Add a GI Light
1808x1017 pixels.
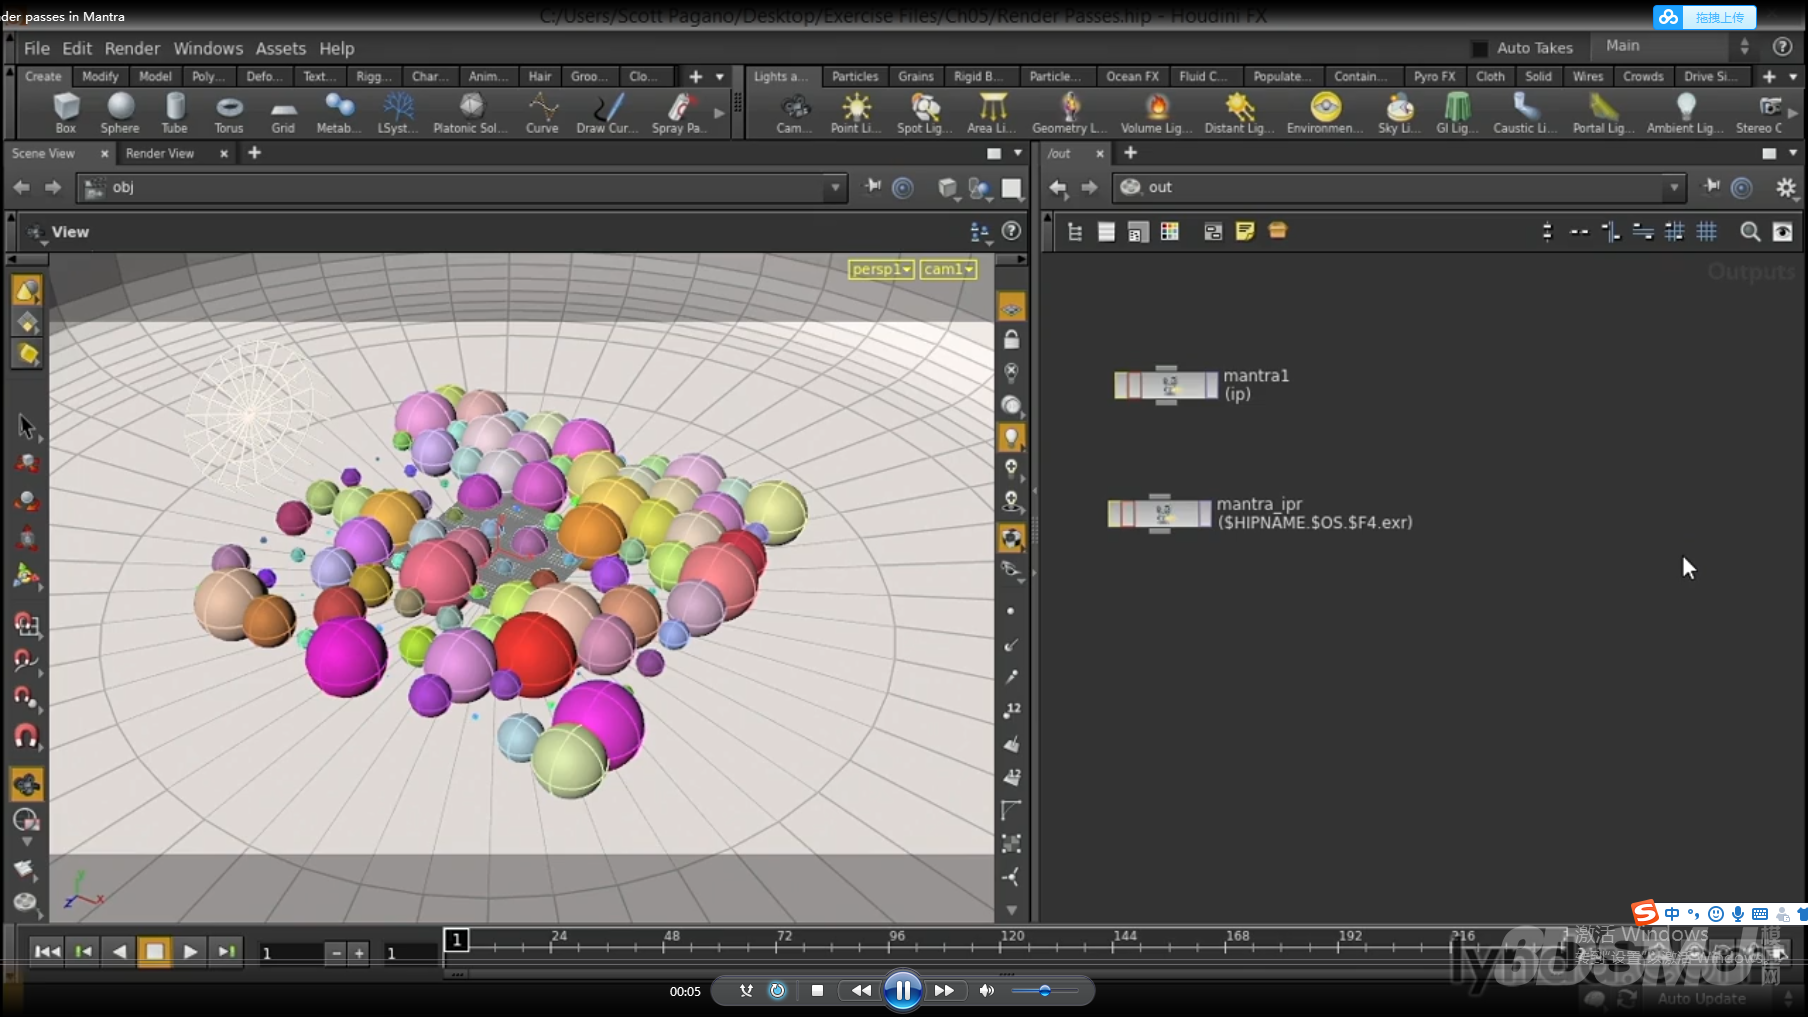tap(1457, 112)
